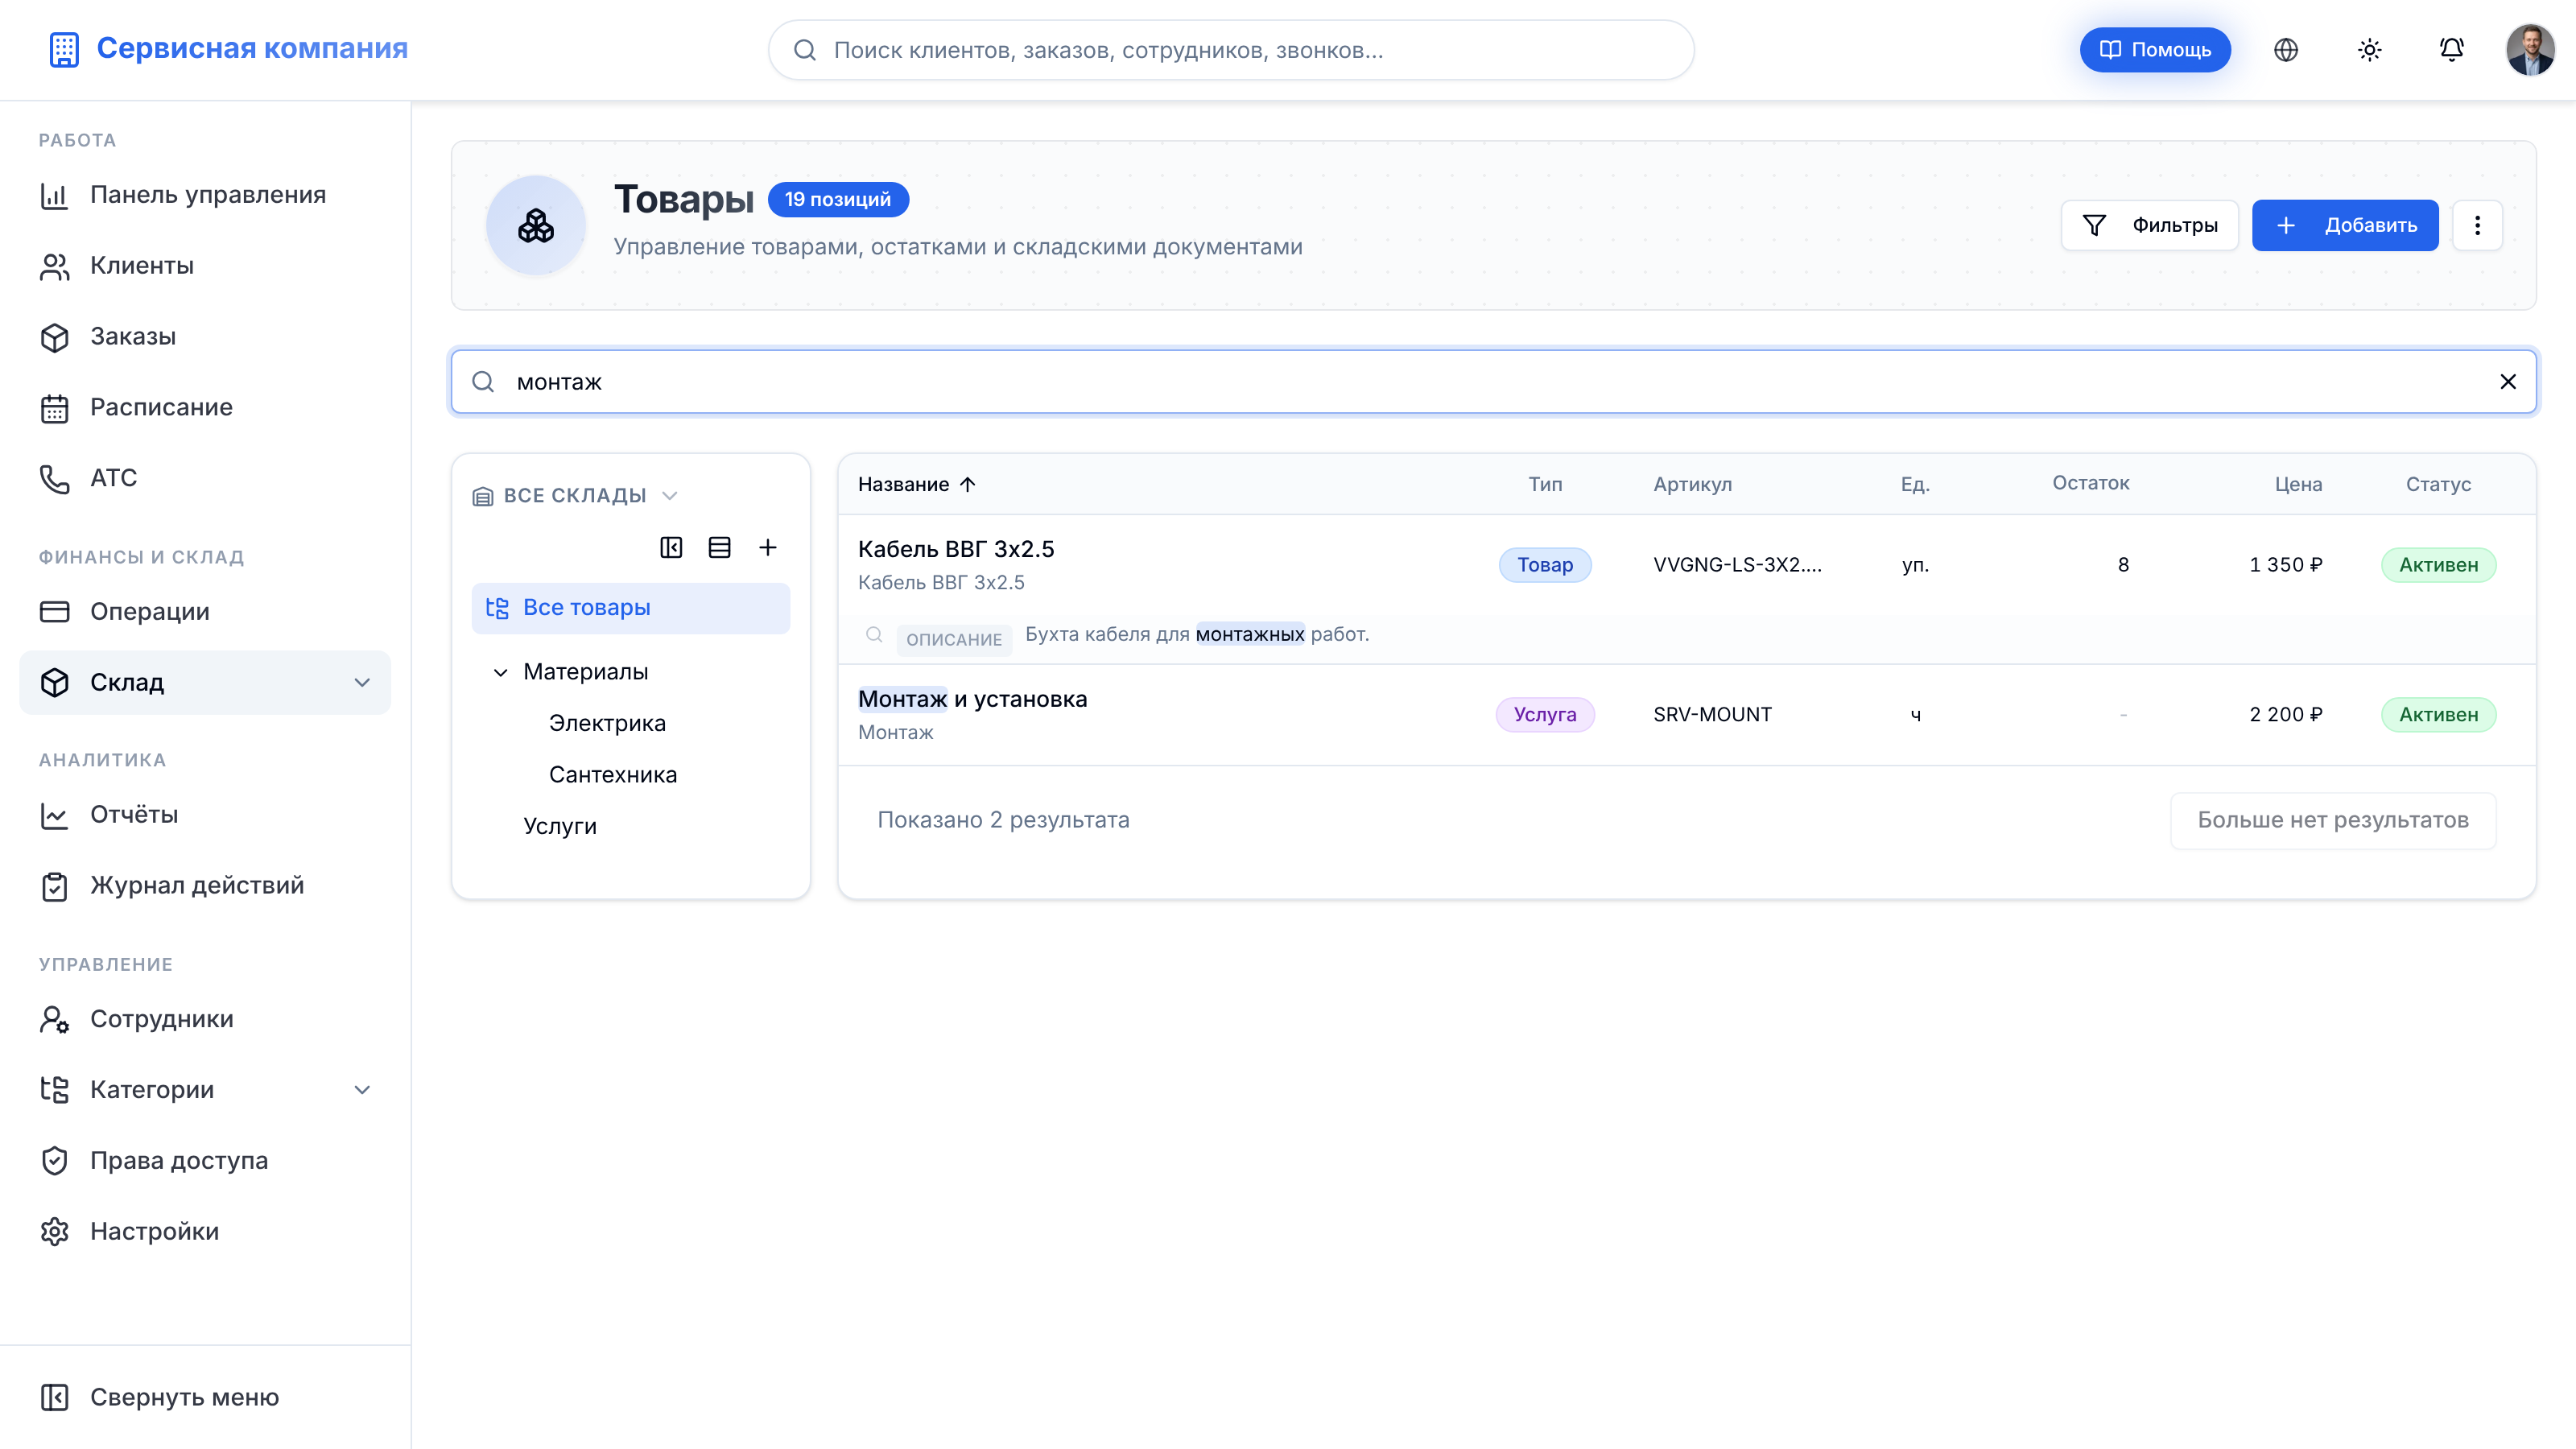Click the ОПИСАНИЕ match tag
The image size is (2576, 1449).
954,639
